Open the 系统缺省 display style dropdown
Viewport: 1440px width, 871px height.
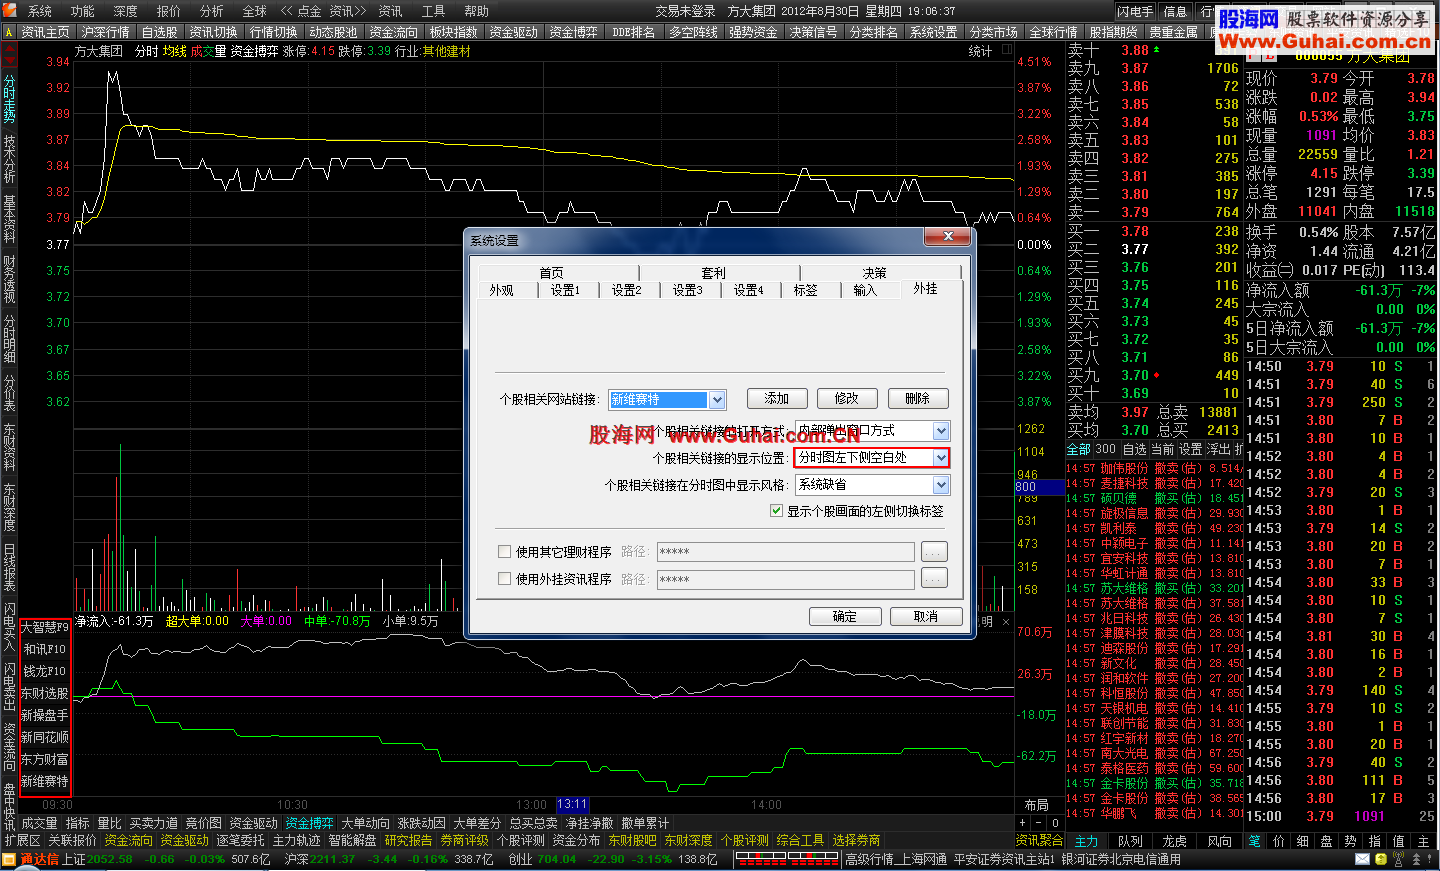(941, 485)
